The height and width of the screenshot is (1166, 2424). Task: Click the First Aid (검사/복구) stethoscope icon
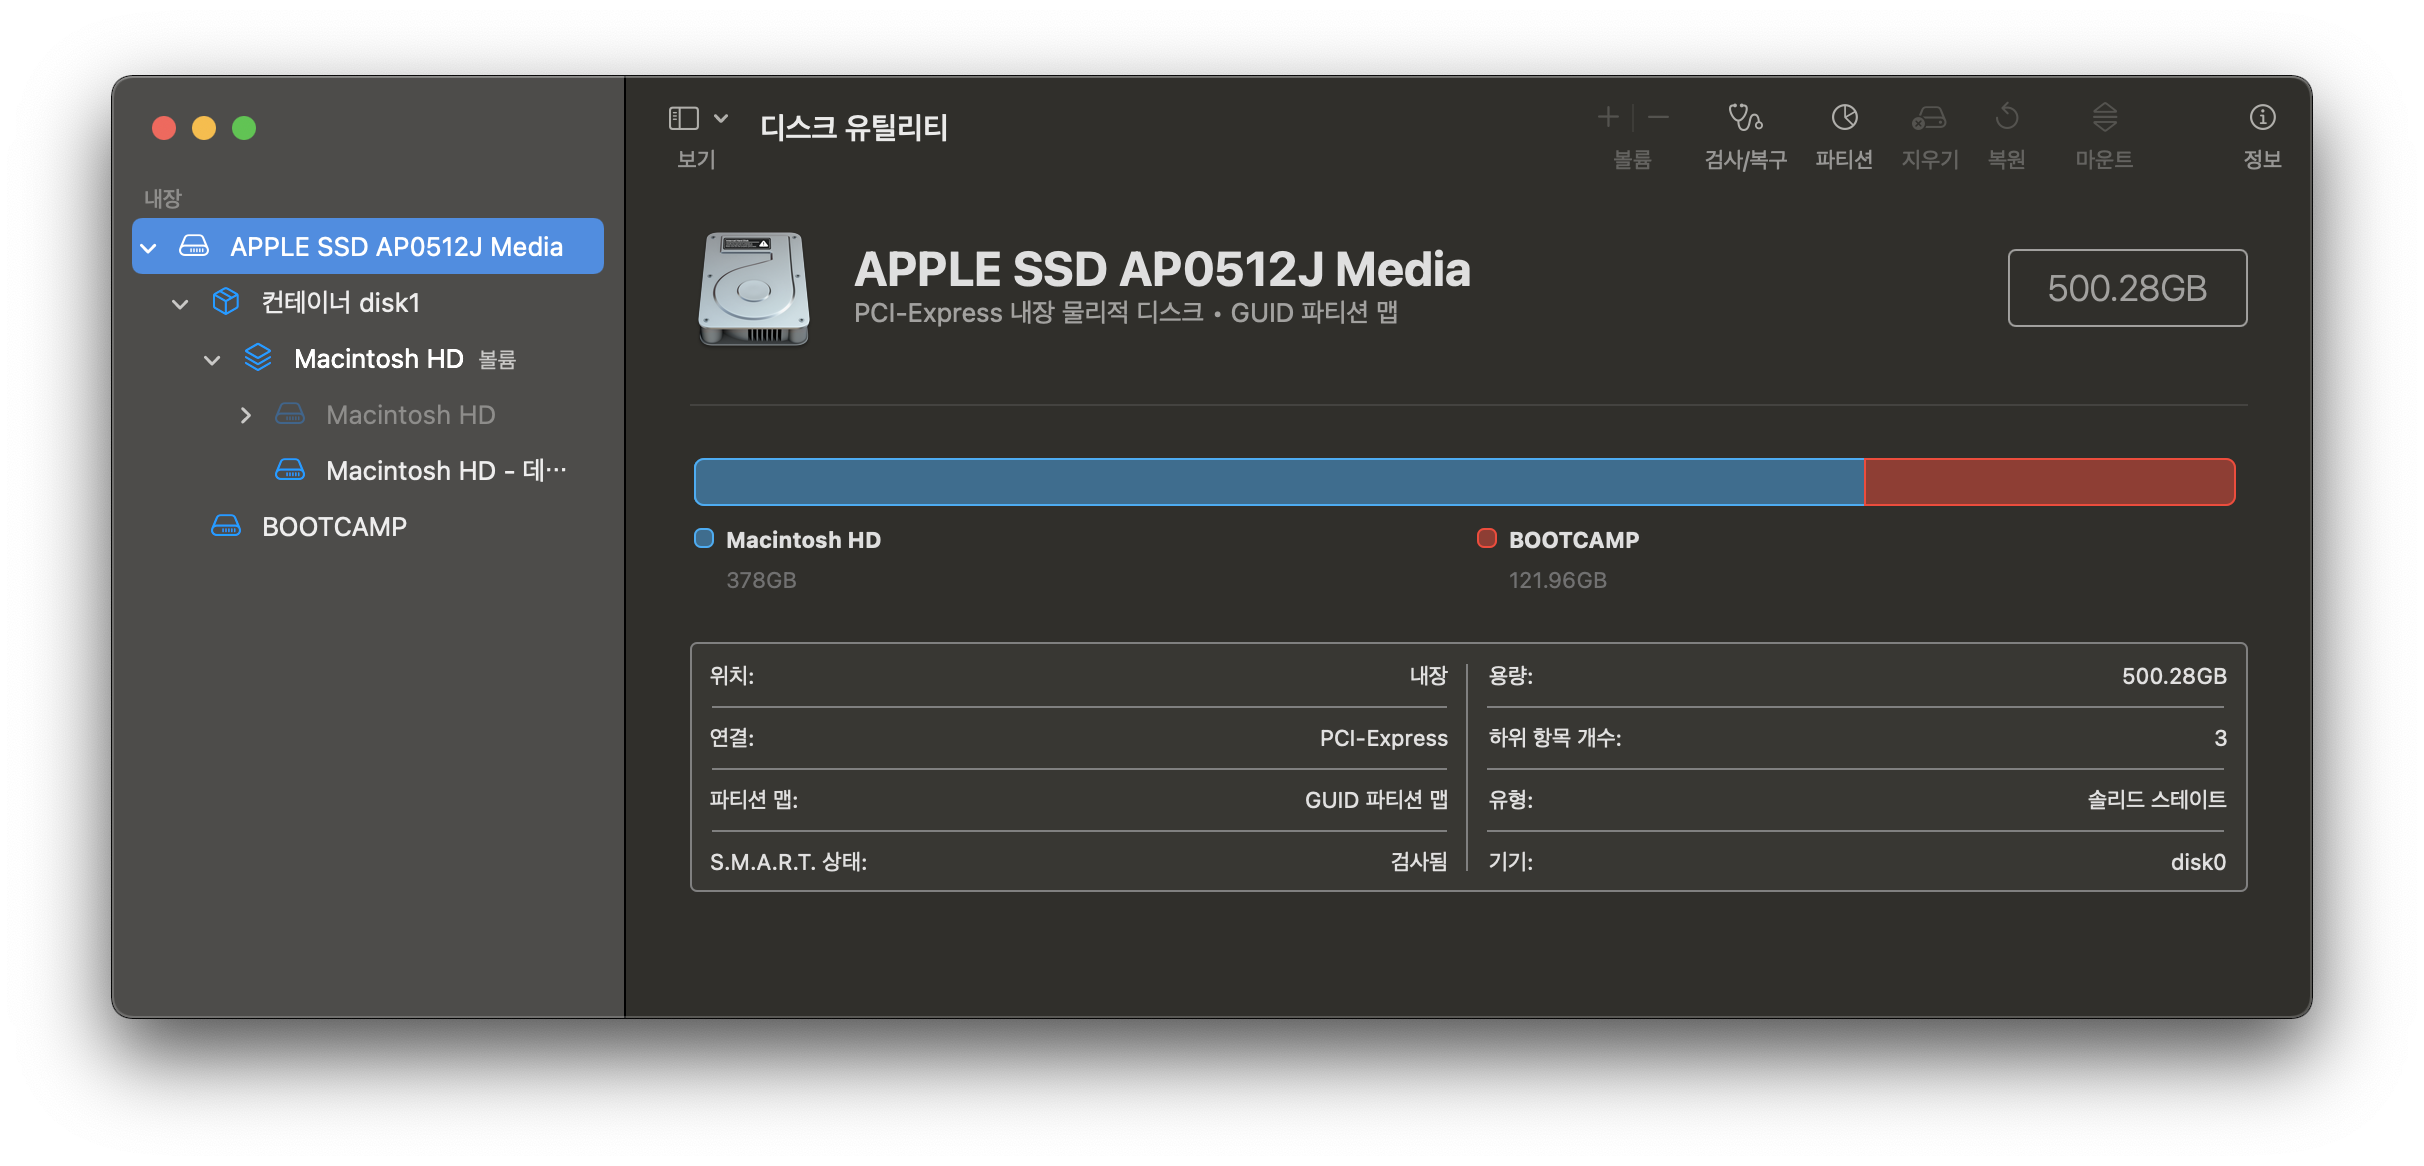(1745, 118)
